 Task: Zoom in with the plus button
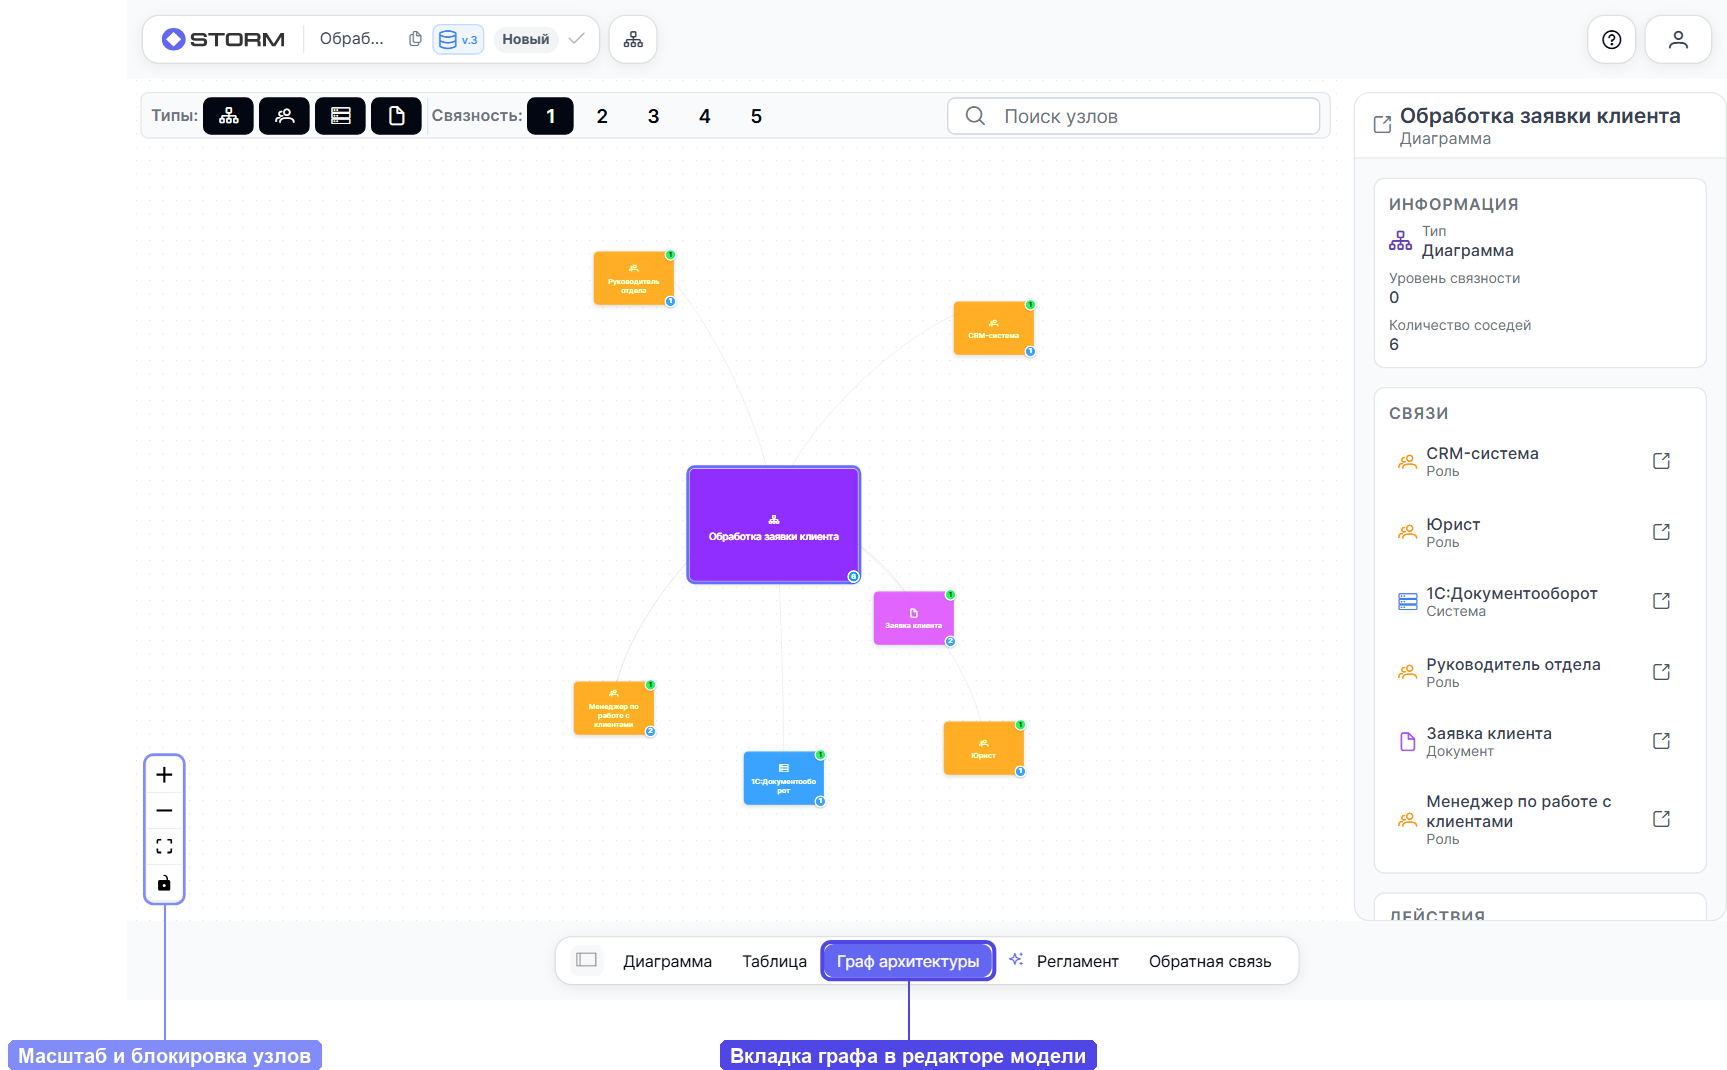(164, 775)
